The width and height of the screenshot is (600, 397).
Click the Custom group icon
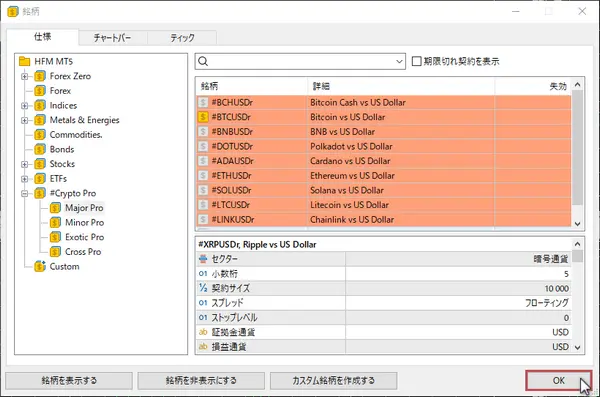[x=40, y=266]
